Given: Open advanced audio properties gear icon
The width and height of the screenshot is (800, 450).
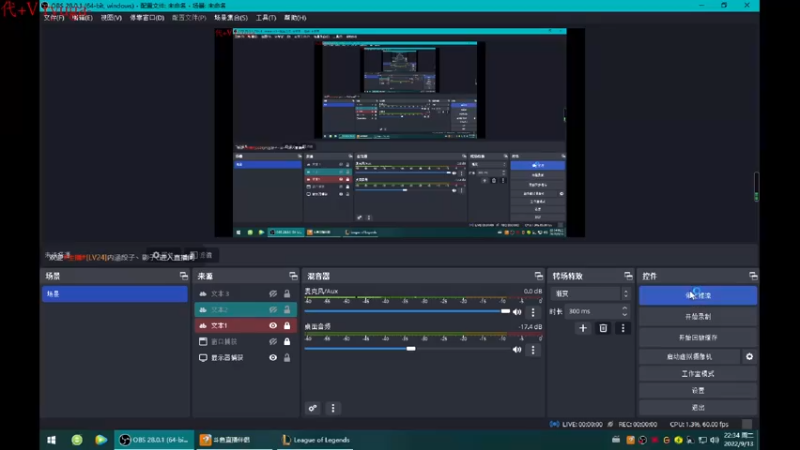Looking at the screenshot, I should coord(313,408).
